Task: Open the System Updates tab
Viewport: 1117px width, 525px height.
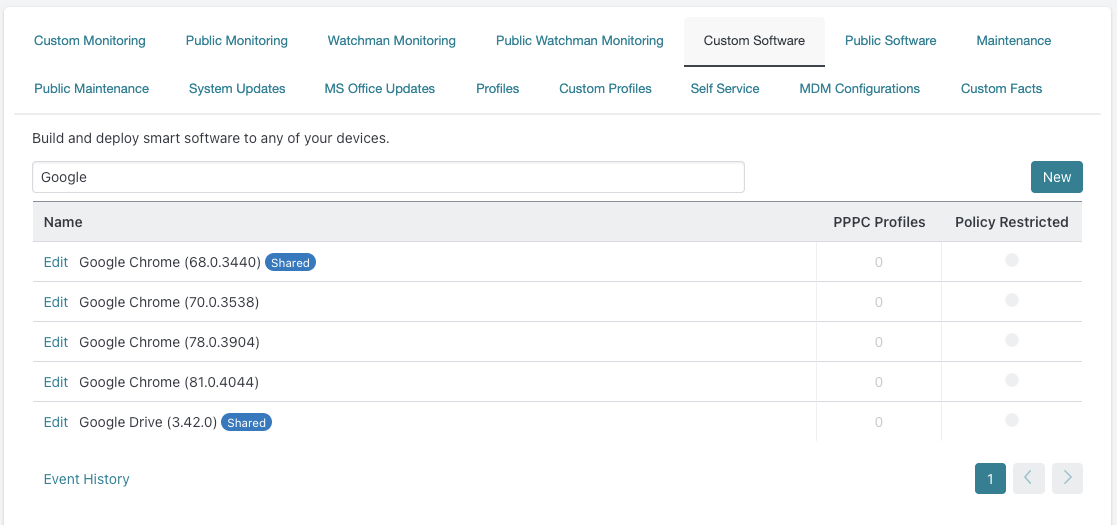Action: [x=237, y=88]
